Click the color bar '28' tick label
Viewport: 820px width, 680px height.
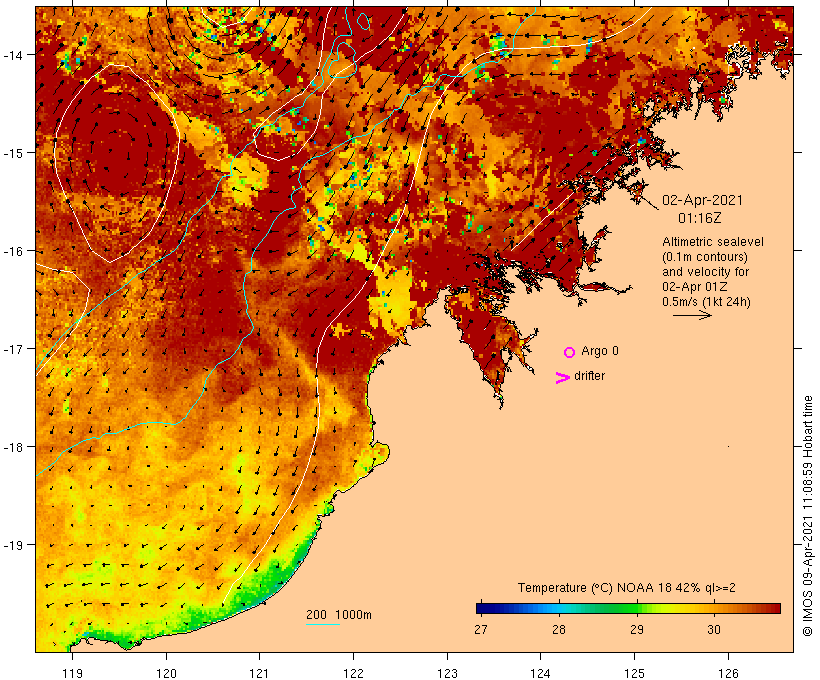tap(559, 630)
